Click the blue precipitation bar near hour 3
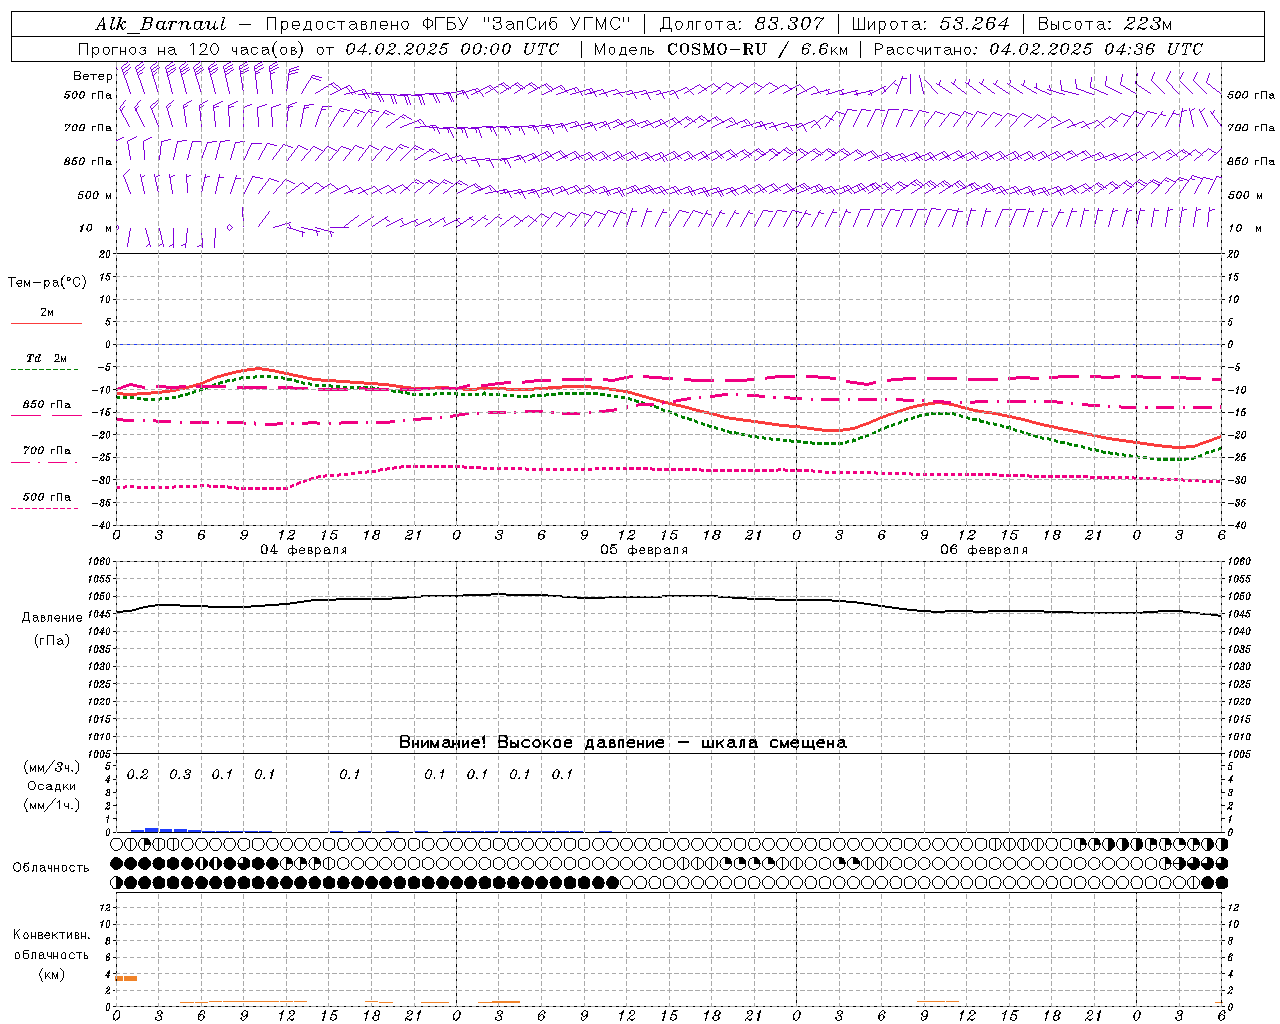 [x=152, y=829]
